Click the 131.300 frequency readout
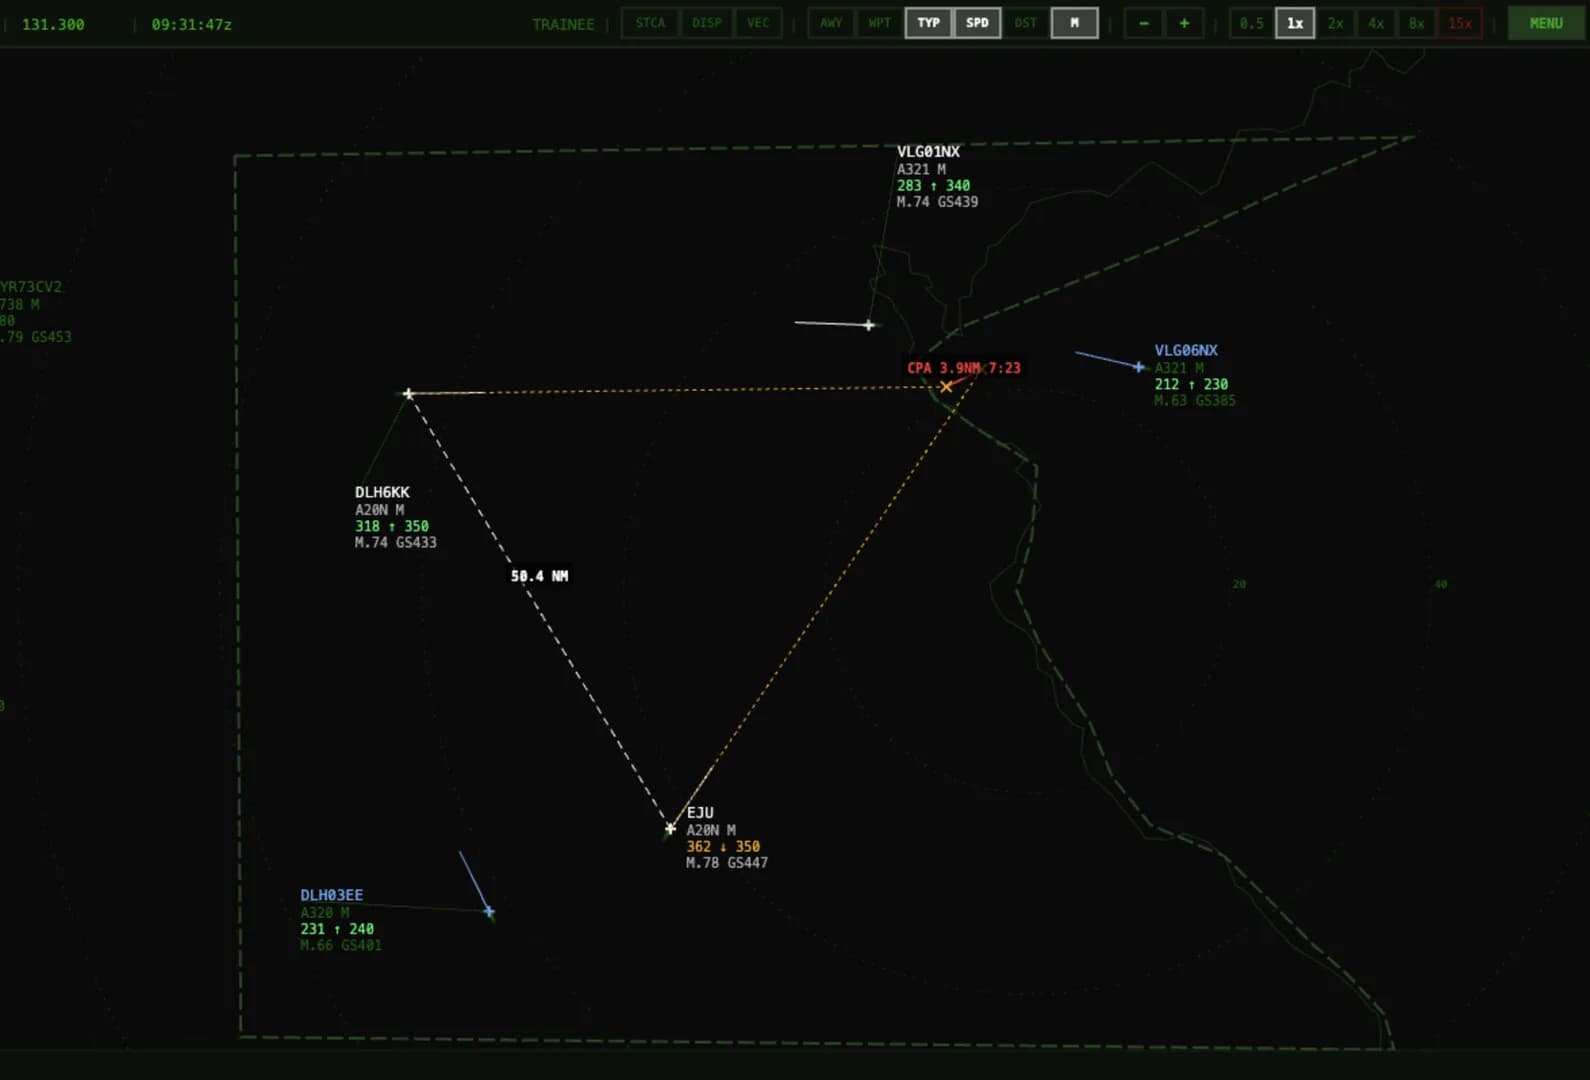Viewport: 1590px width, 1080px height. (x=53, y=24)
